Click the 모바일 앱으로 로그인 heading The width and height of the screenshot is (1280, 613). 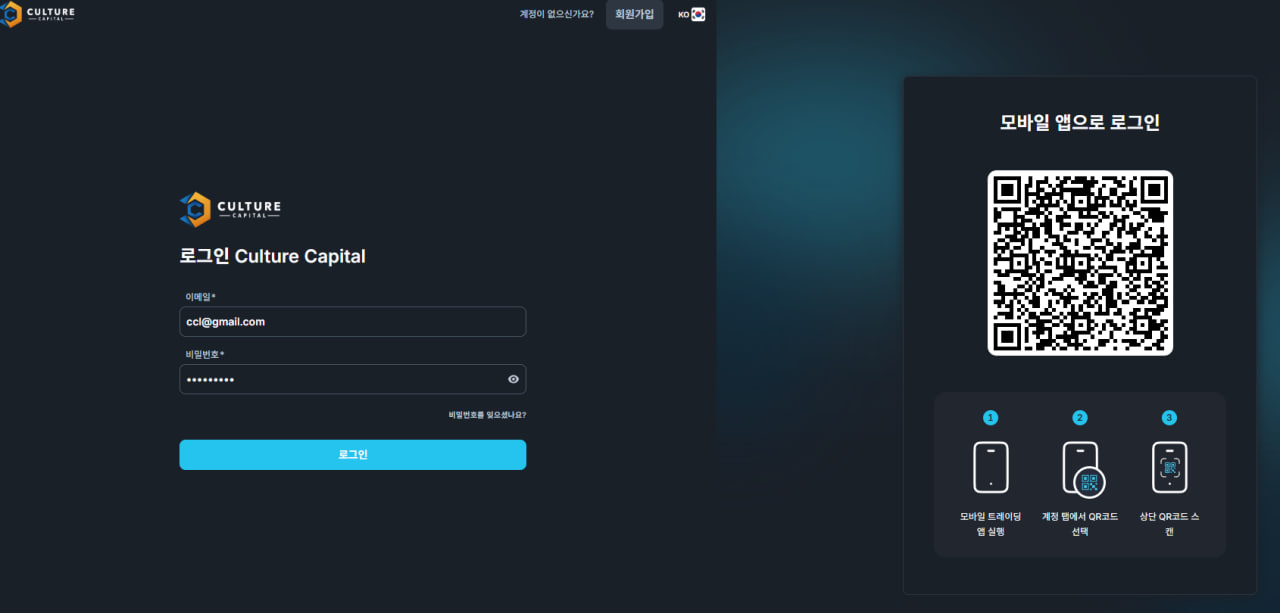1080,123
